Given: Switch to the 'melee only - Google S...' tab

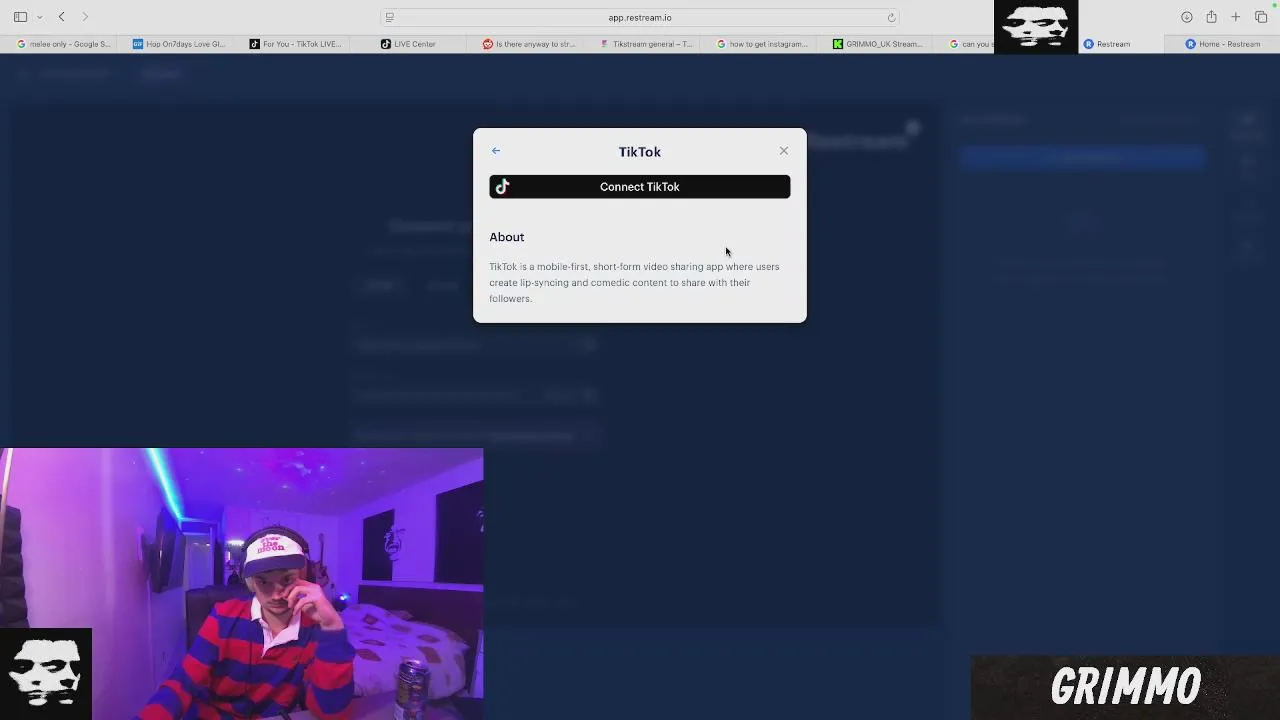Looking at the screenshot, I should click(63, 44).
